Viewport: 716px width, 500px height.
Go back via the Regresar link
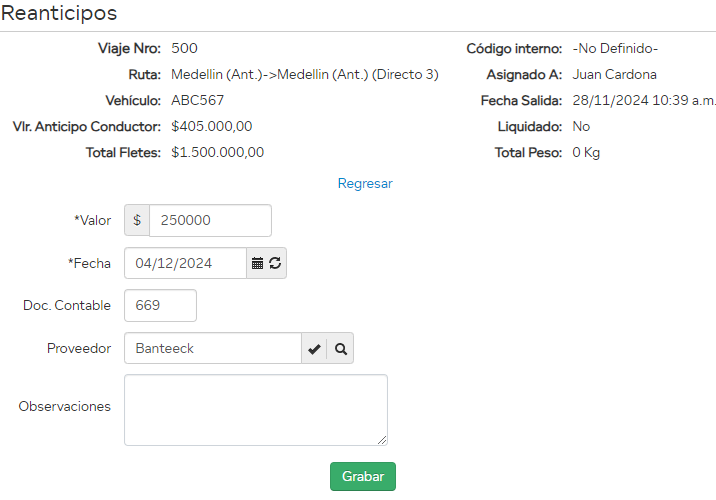(x=365, y=183)
